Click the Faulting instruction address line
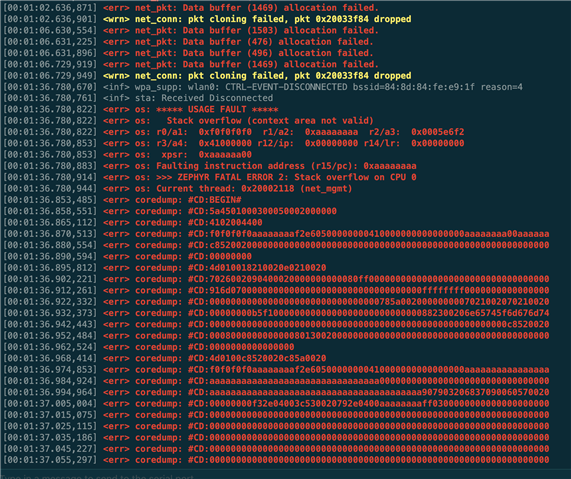Screen dimensions: 571x479 (x=210, y=166)
